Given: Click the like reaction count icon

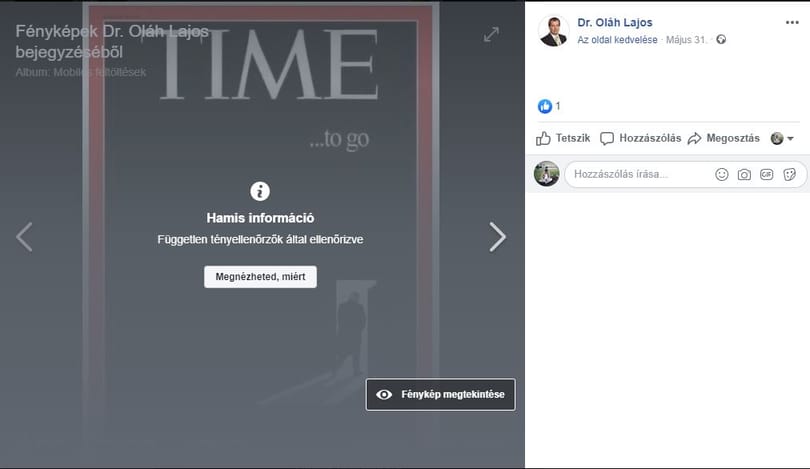Looking at the screenshot, I should pyautogui.click(x=544, y=106).
